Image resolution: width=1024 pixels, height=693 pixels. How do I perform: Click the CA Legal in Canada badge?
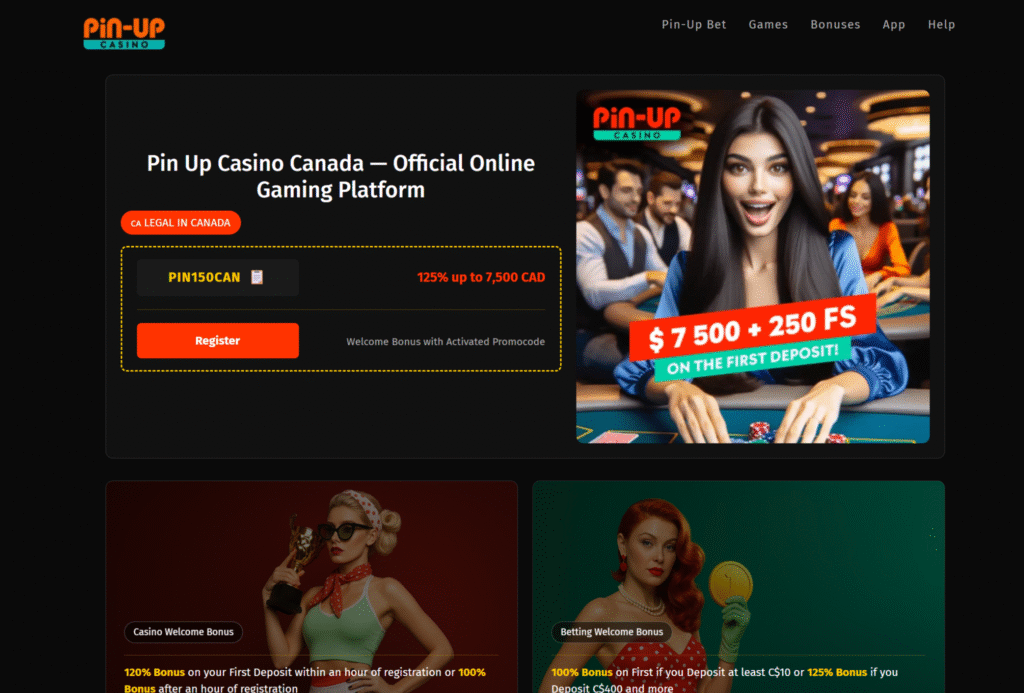181,223
